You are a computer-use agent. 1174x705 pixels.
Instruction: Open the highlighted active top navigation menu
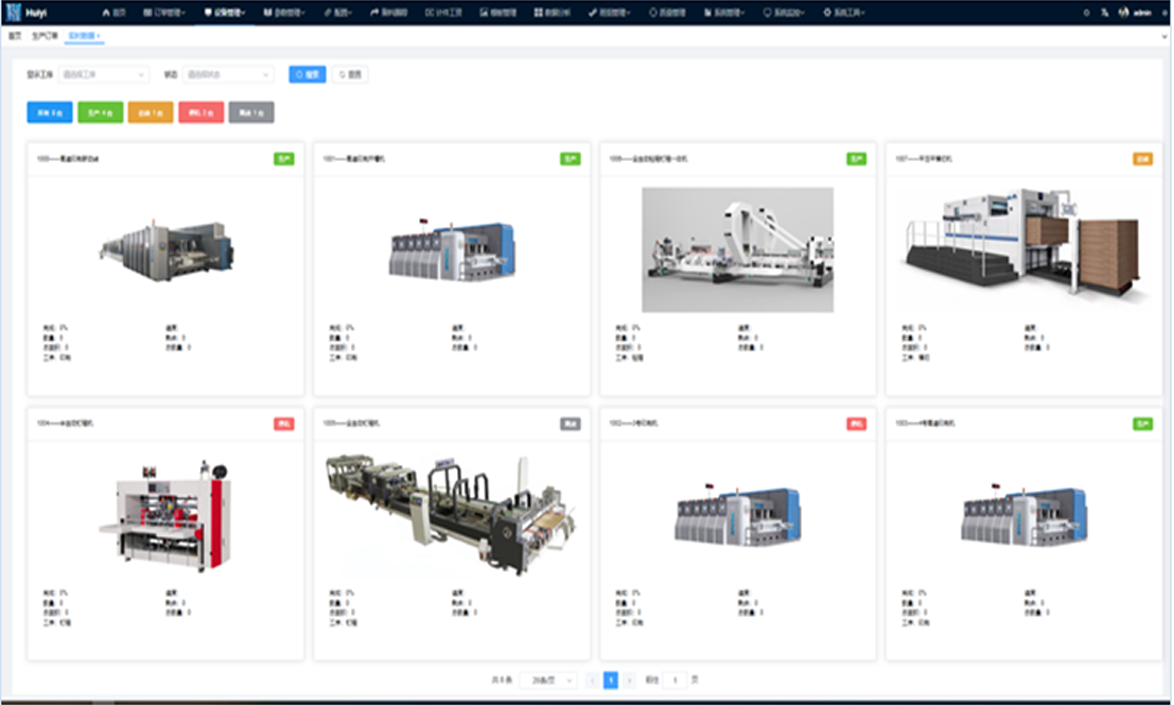pyautogui.click(x=225, y=13)
